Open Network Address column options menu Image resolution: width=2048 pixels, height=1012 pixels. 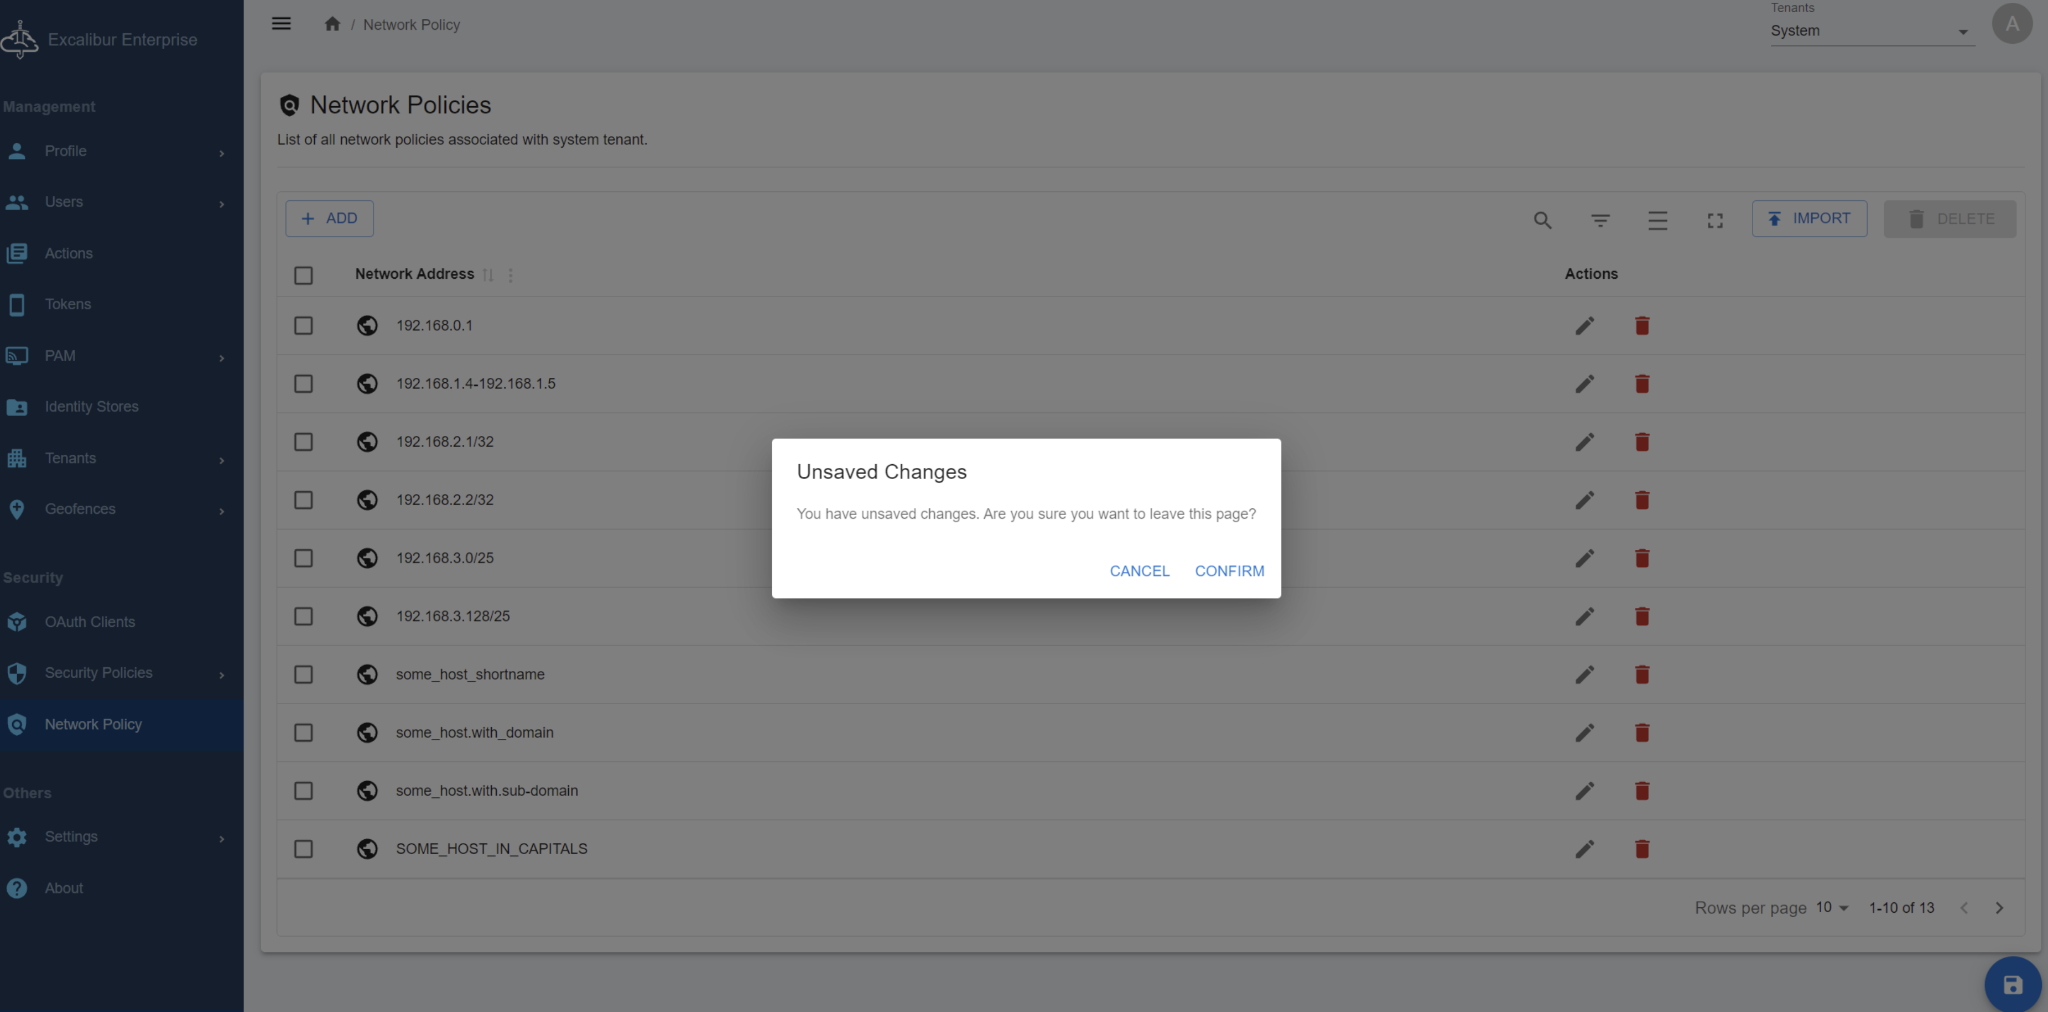(x=510, y=275)
